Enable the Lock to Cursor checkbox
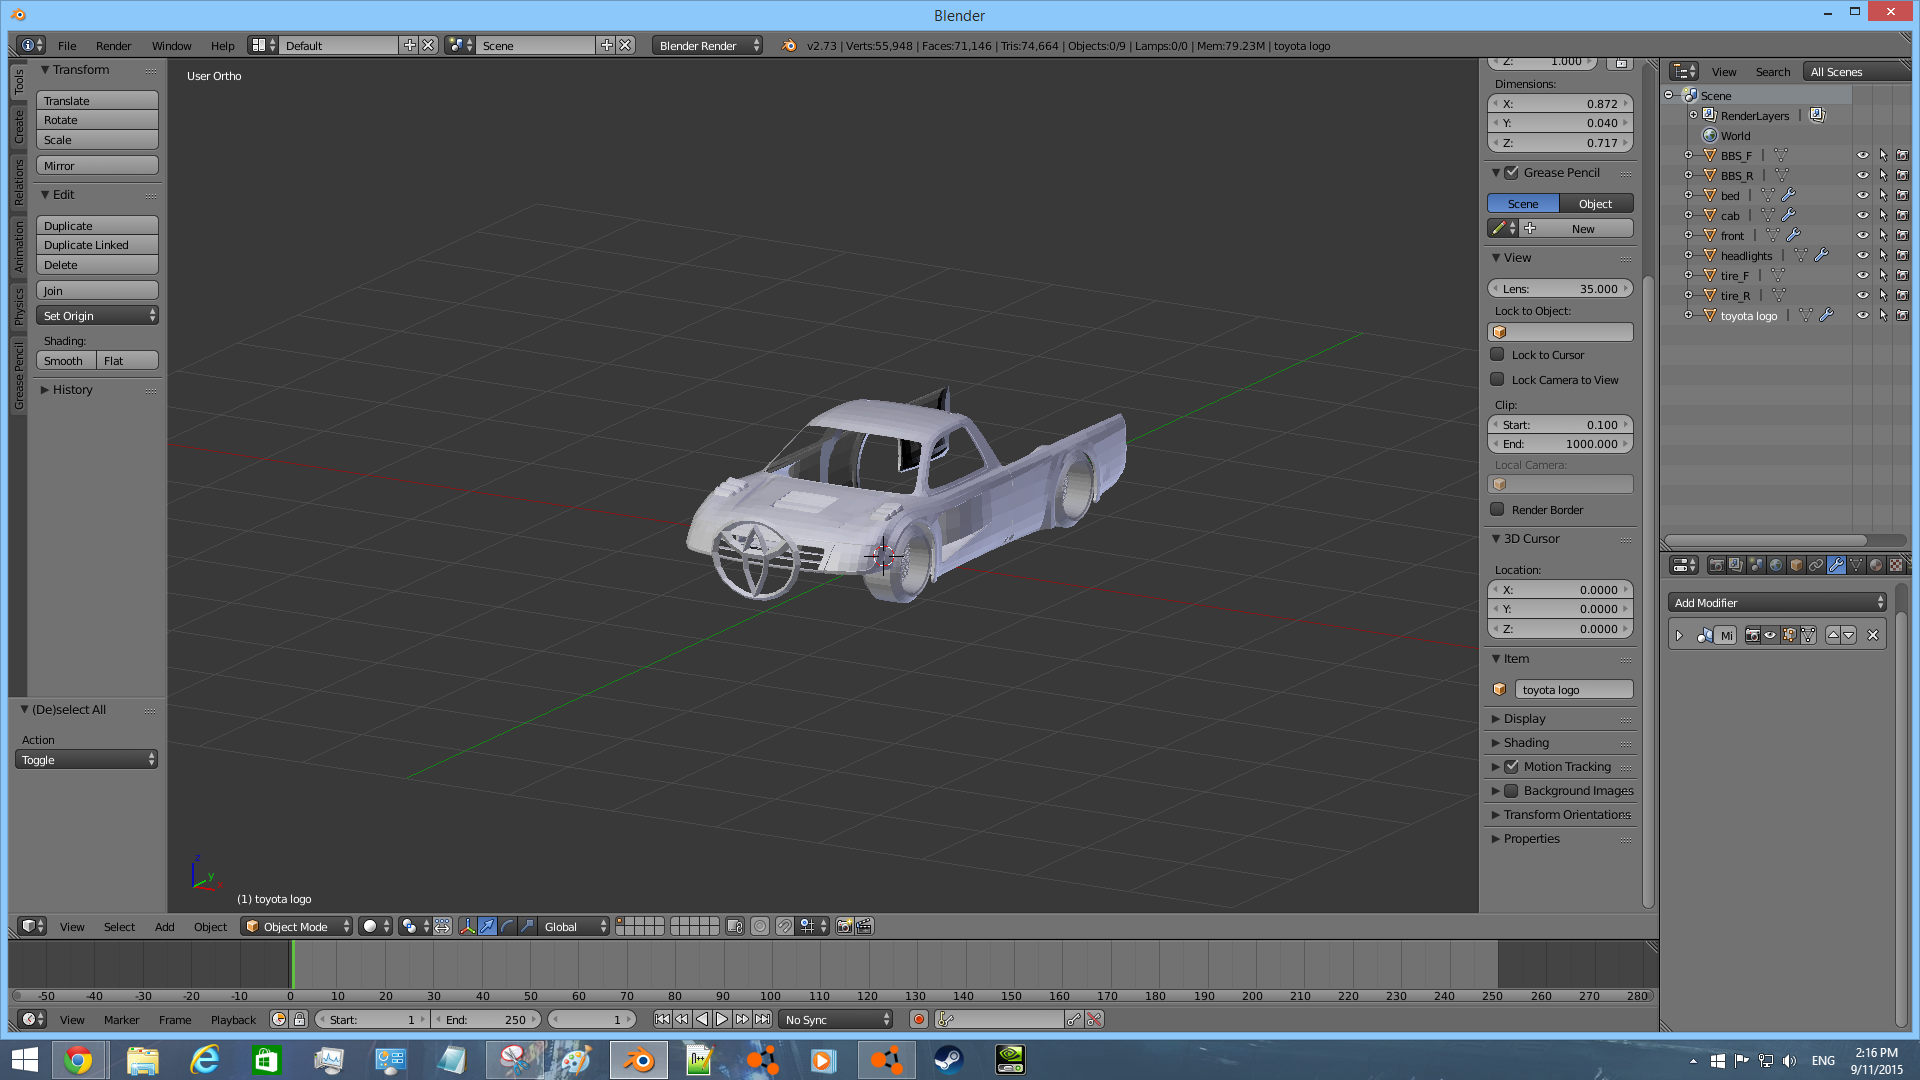1920x1080 pixels. pyautogui.click(x=1497, y=354)
